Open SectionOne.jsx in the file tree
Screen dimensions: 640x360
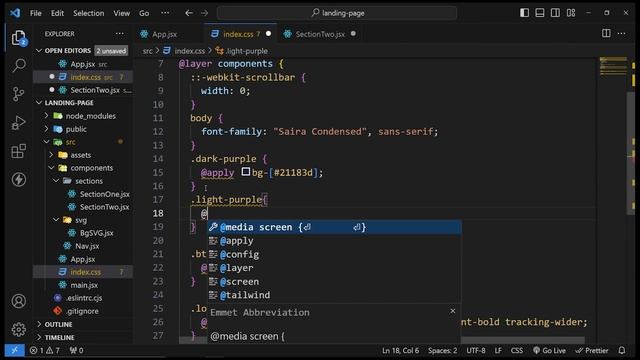pyautogui.click(x=83, y=194)
